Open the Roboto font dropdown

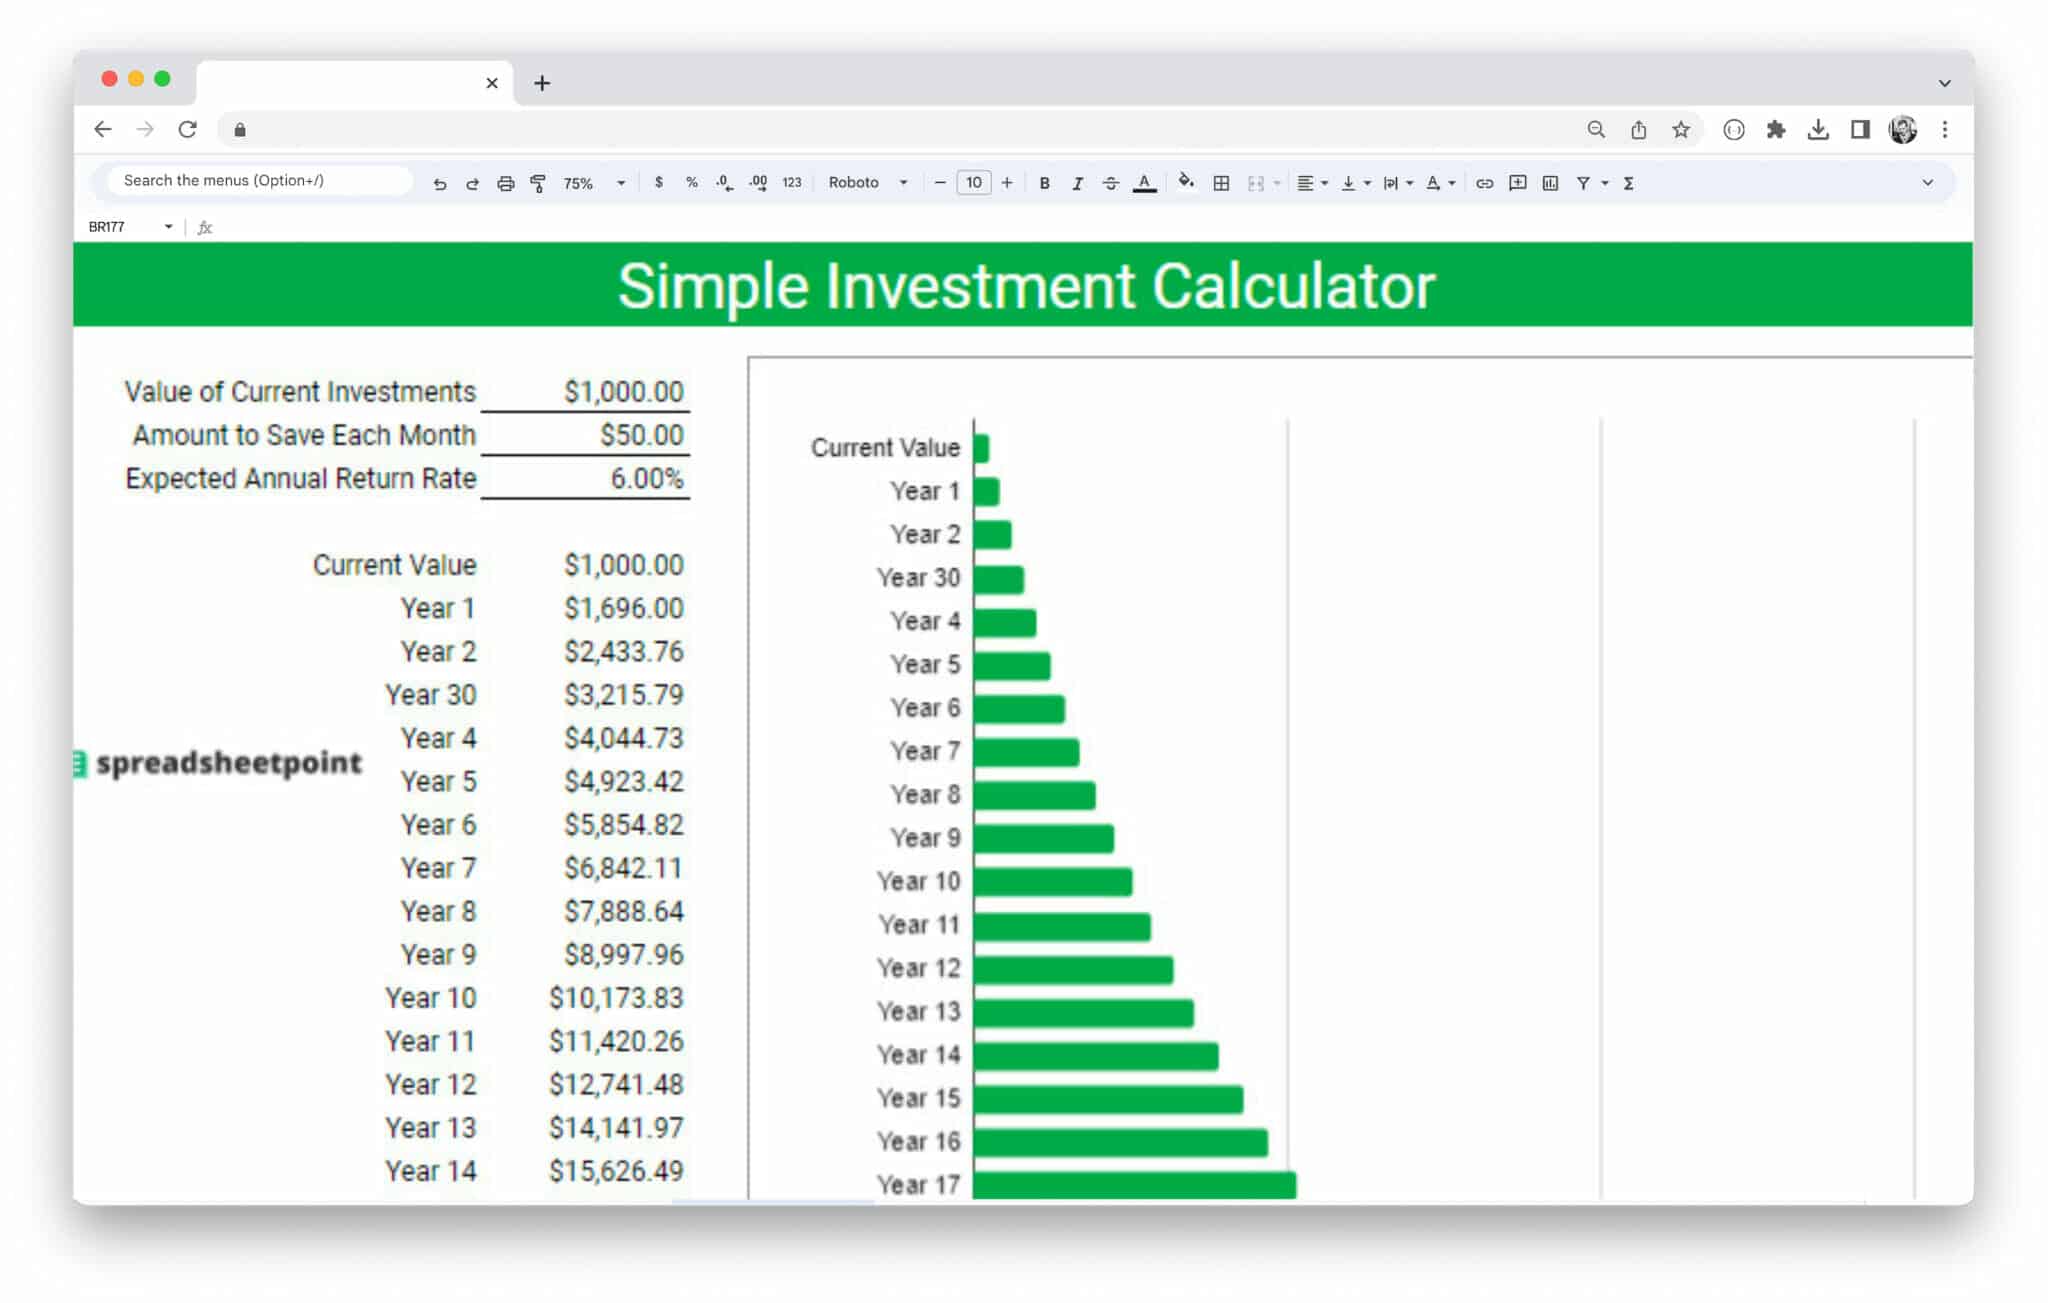[903, 183]
